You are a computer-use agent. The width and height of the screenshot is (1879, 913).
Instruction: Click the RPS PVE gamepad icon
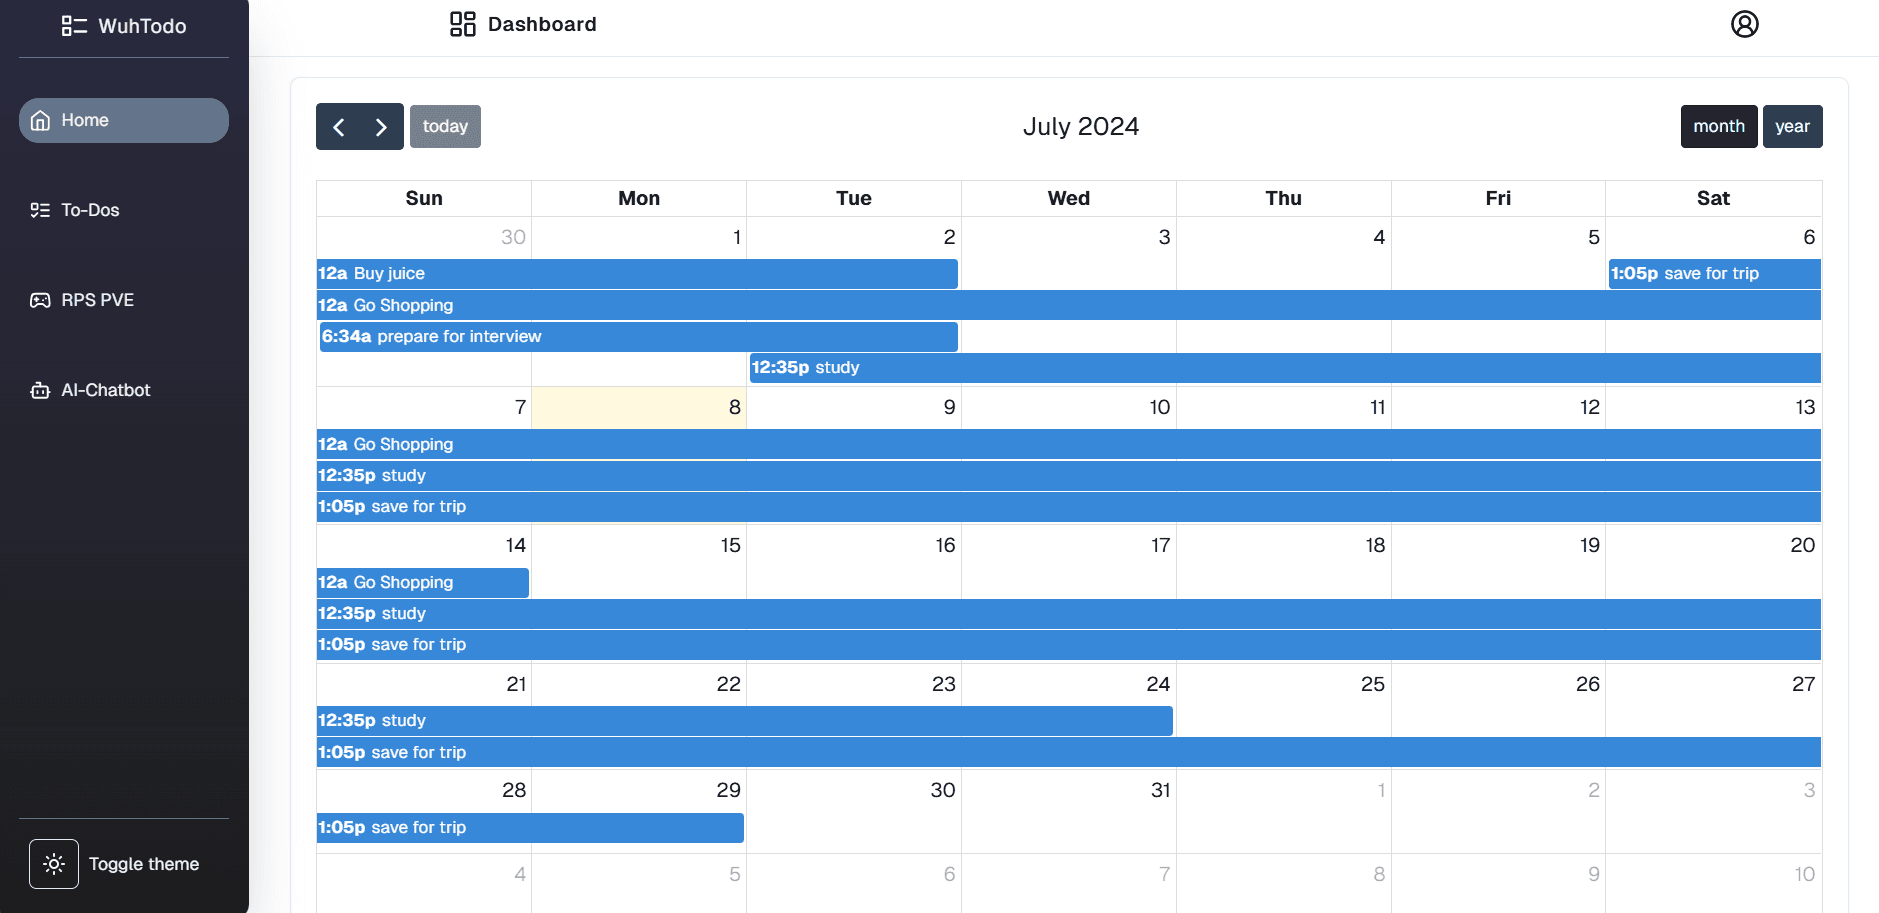40,299
